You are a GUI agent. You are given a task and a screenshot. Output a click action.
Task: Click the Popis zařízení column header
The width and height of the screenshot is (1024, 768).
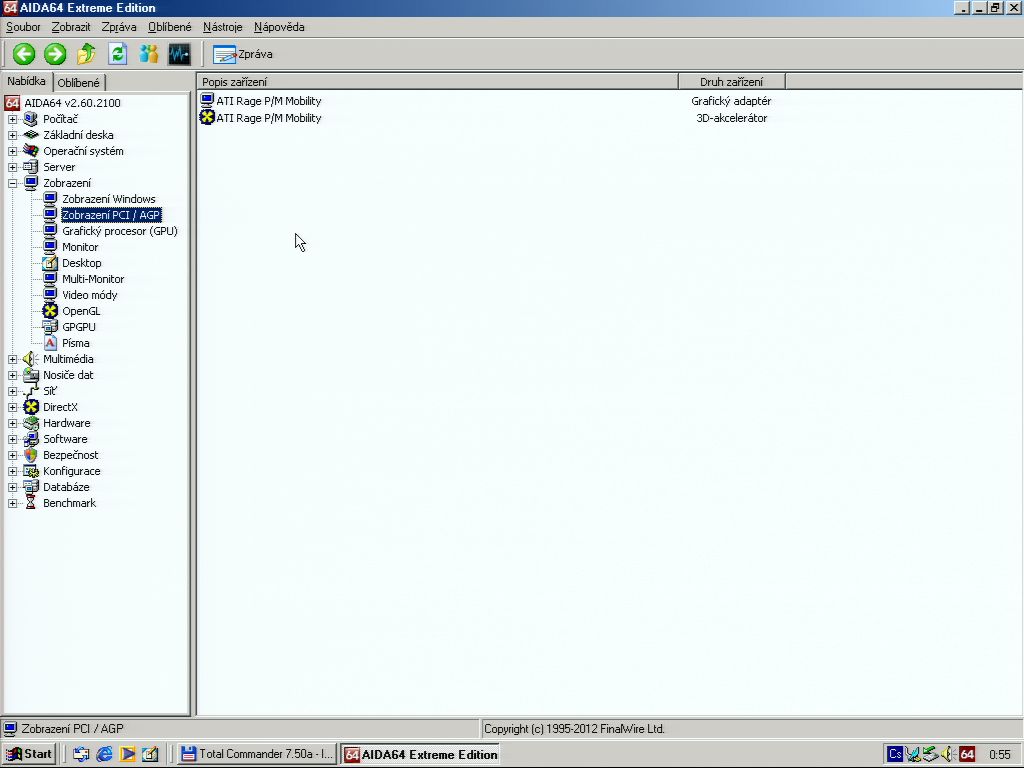pos(438,82)
